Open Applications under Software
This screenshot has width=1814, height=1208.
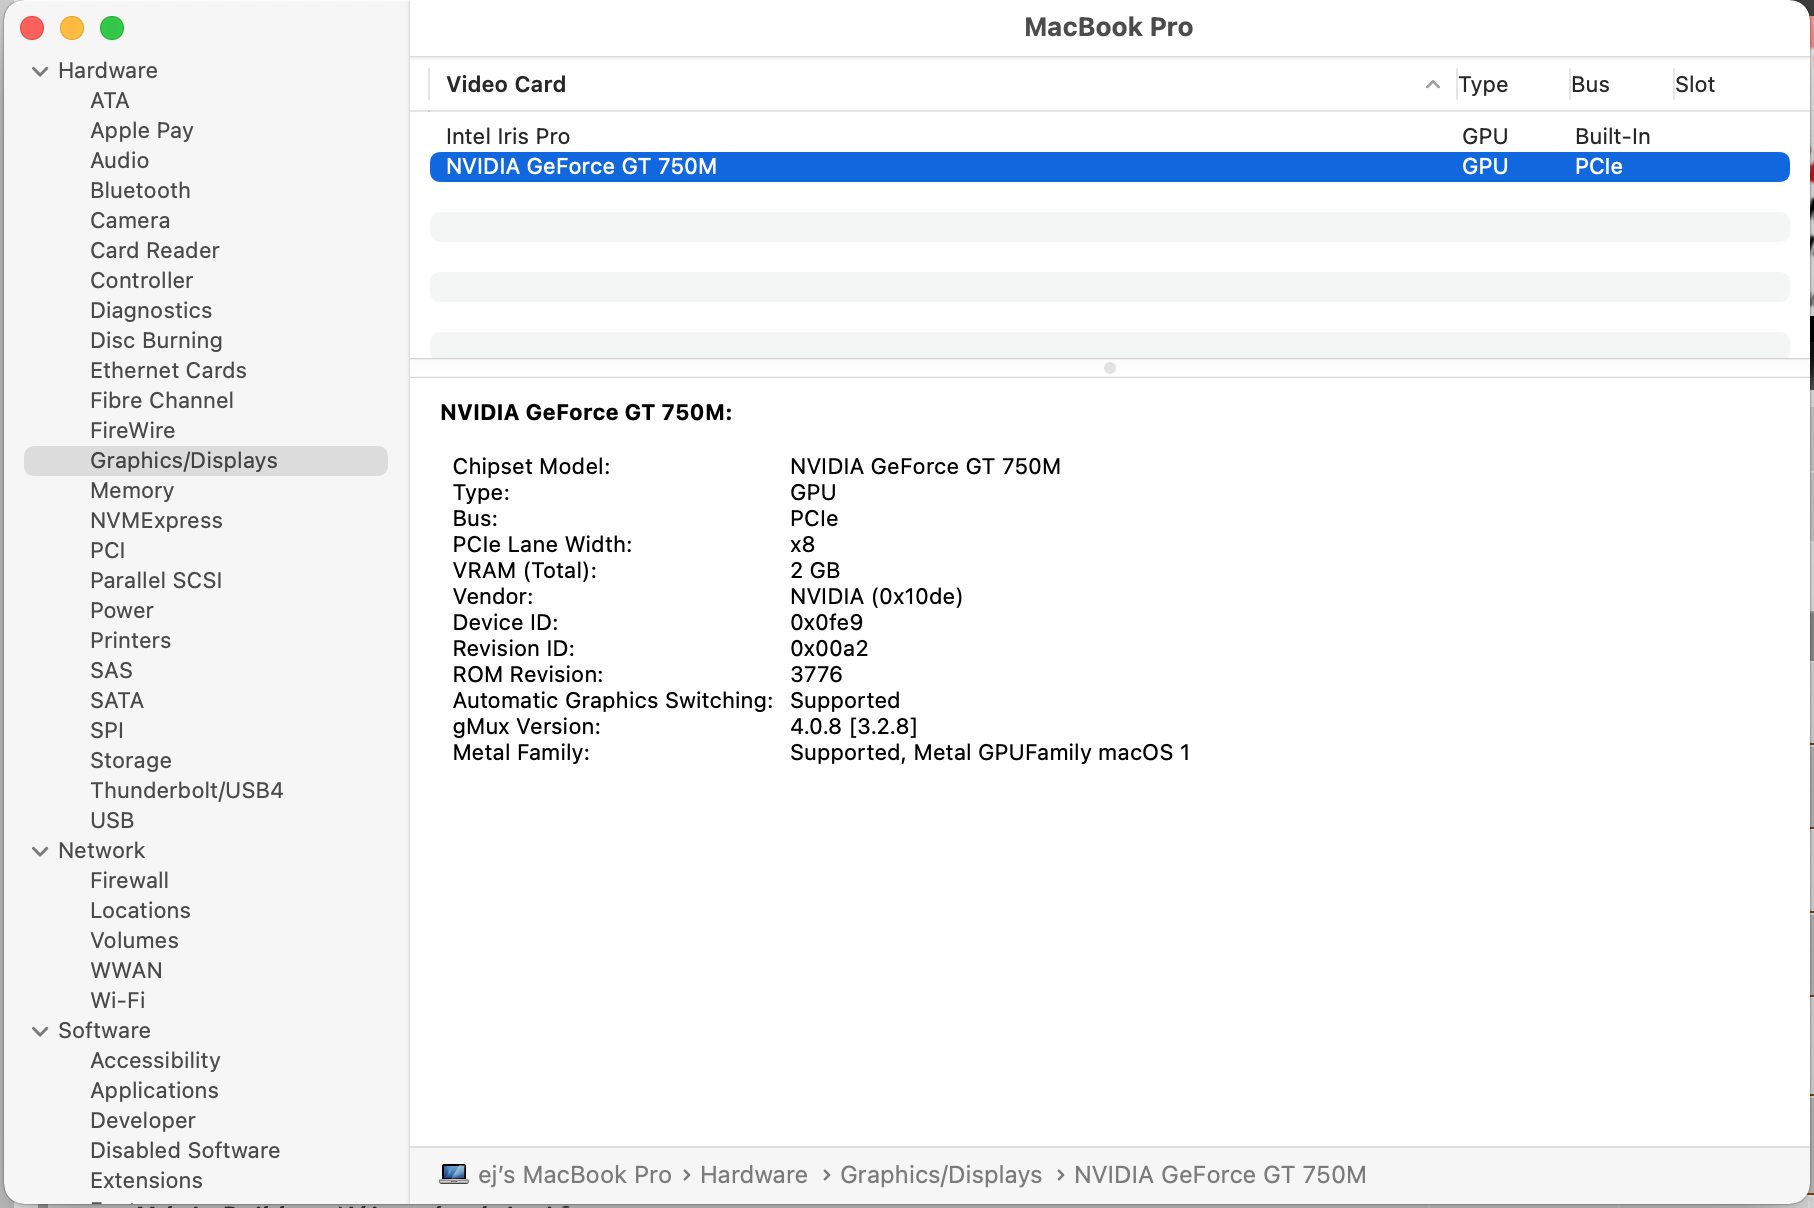click(x=154, y=1091)
